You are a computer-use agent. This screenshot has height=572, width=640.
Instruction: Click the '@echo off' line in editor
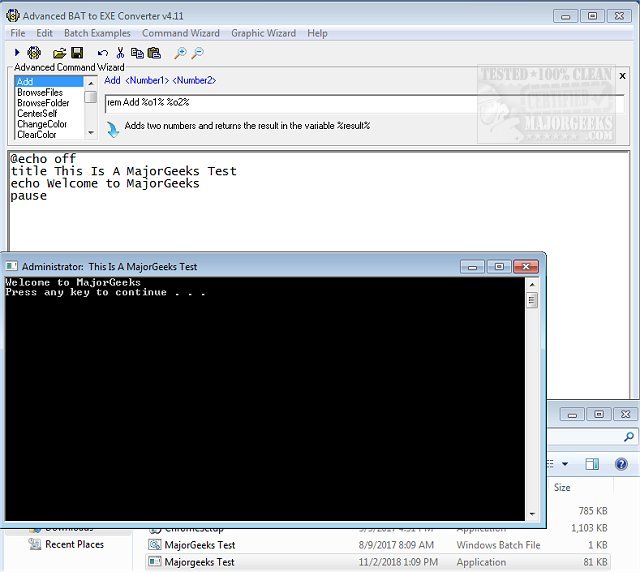[43, 158]
